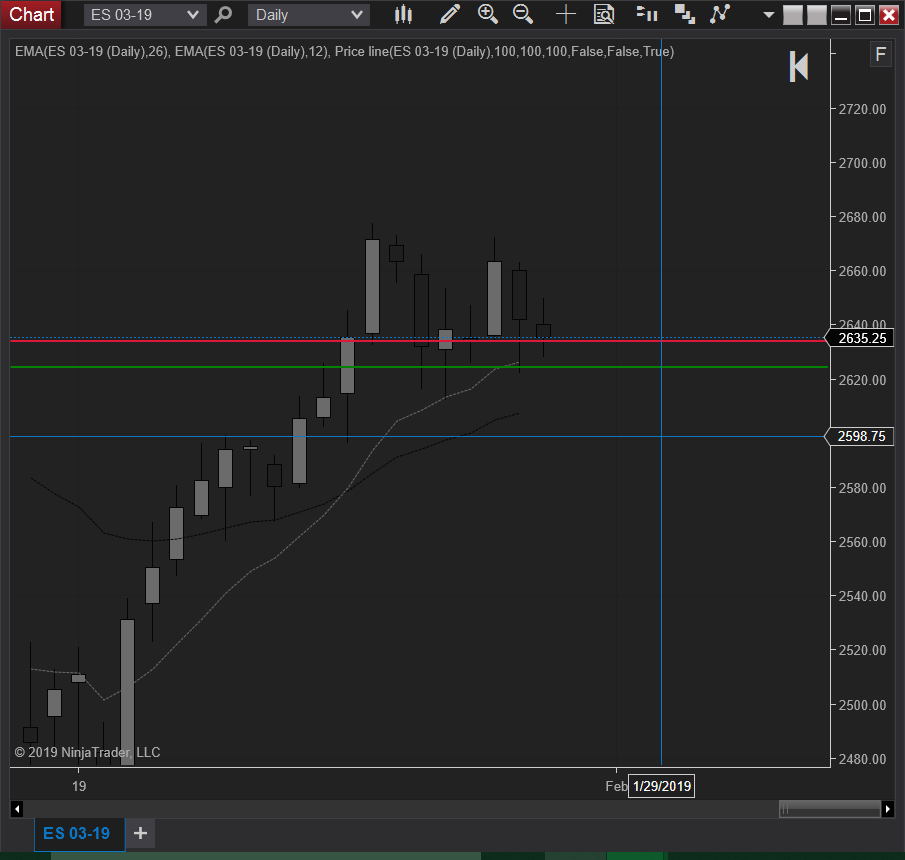
Task: Click the 2620.00 price axis label
Action: (x=862, y=380)
